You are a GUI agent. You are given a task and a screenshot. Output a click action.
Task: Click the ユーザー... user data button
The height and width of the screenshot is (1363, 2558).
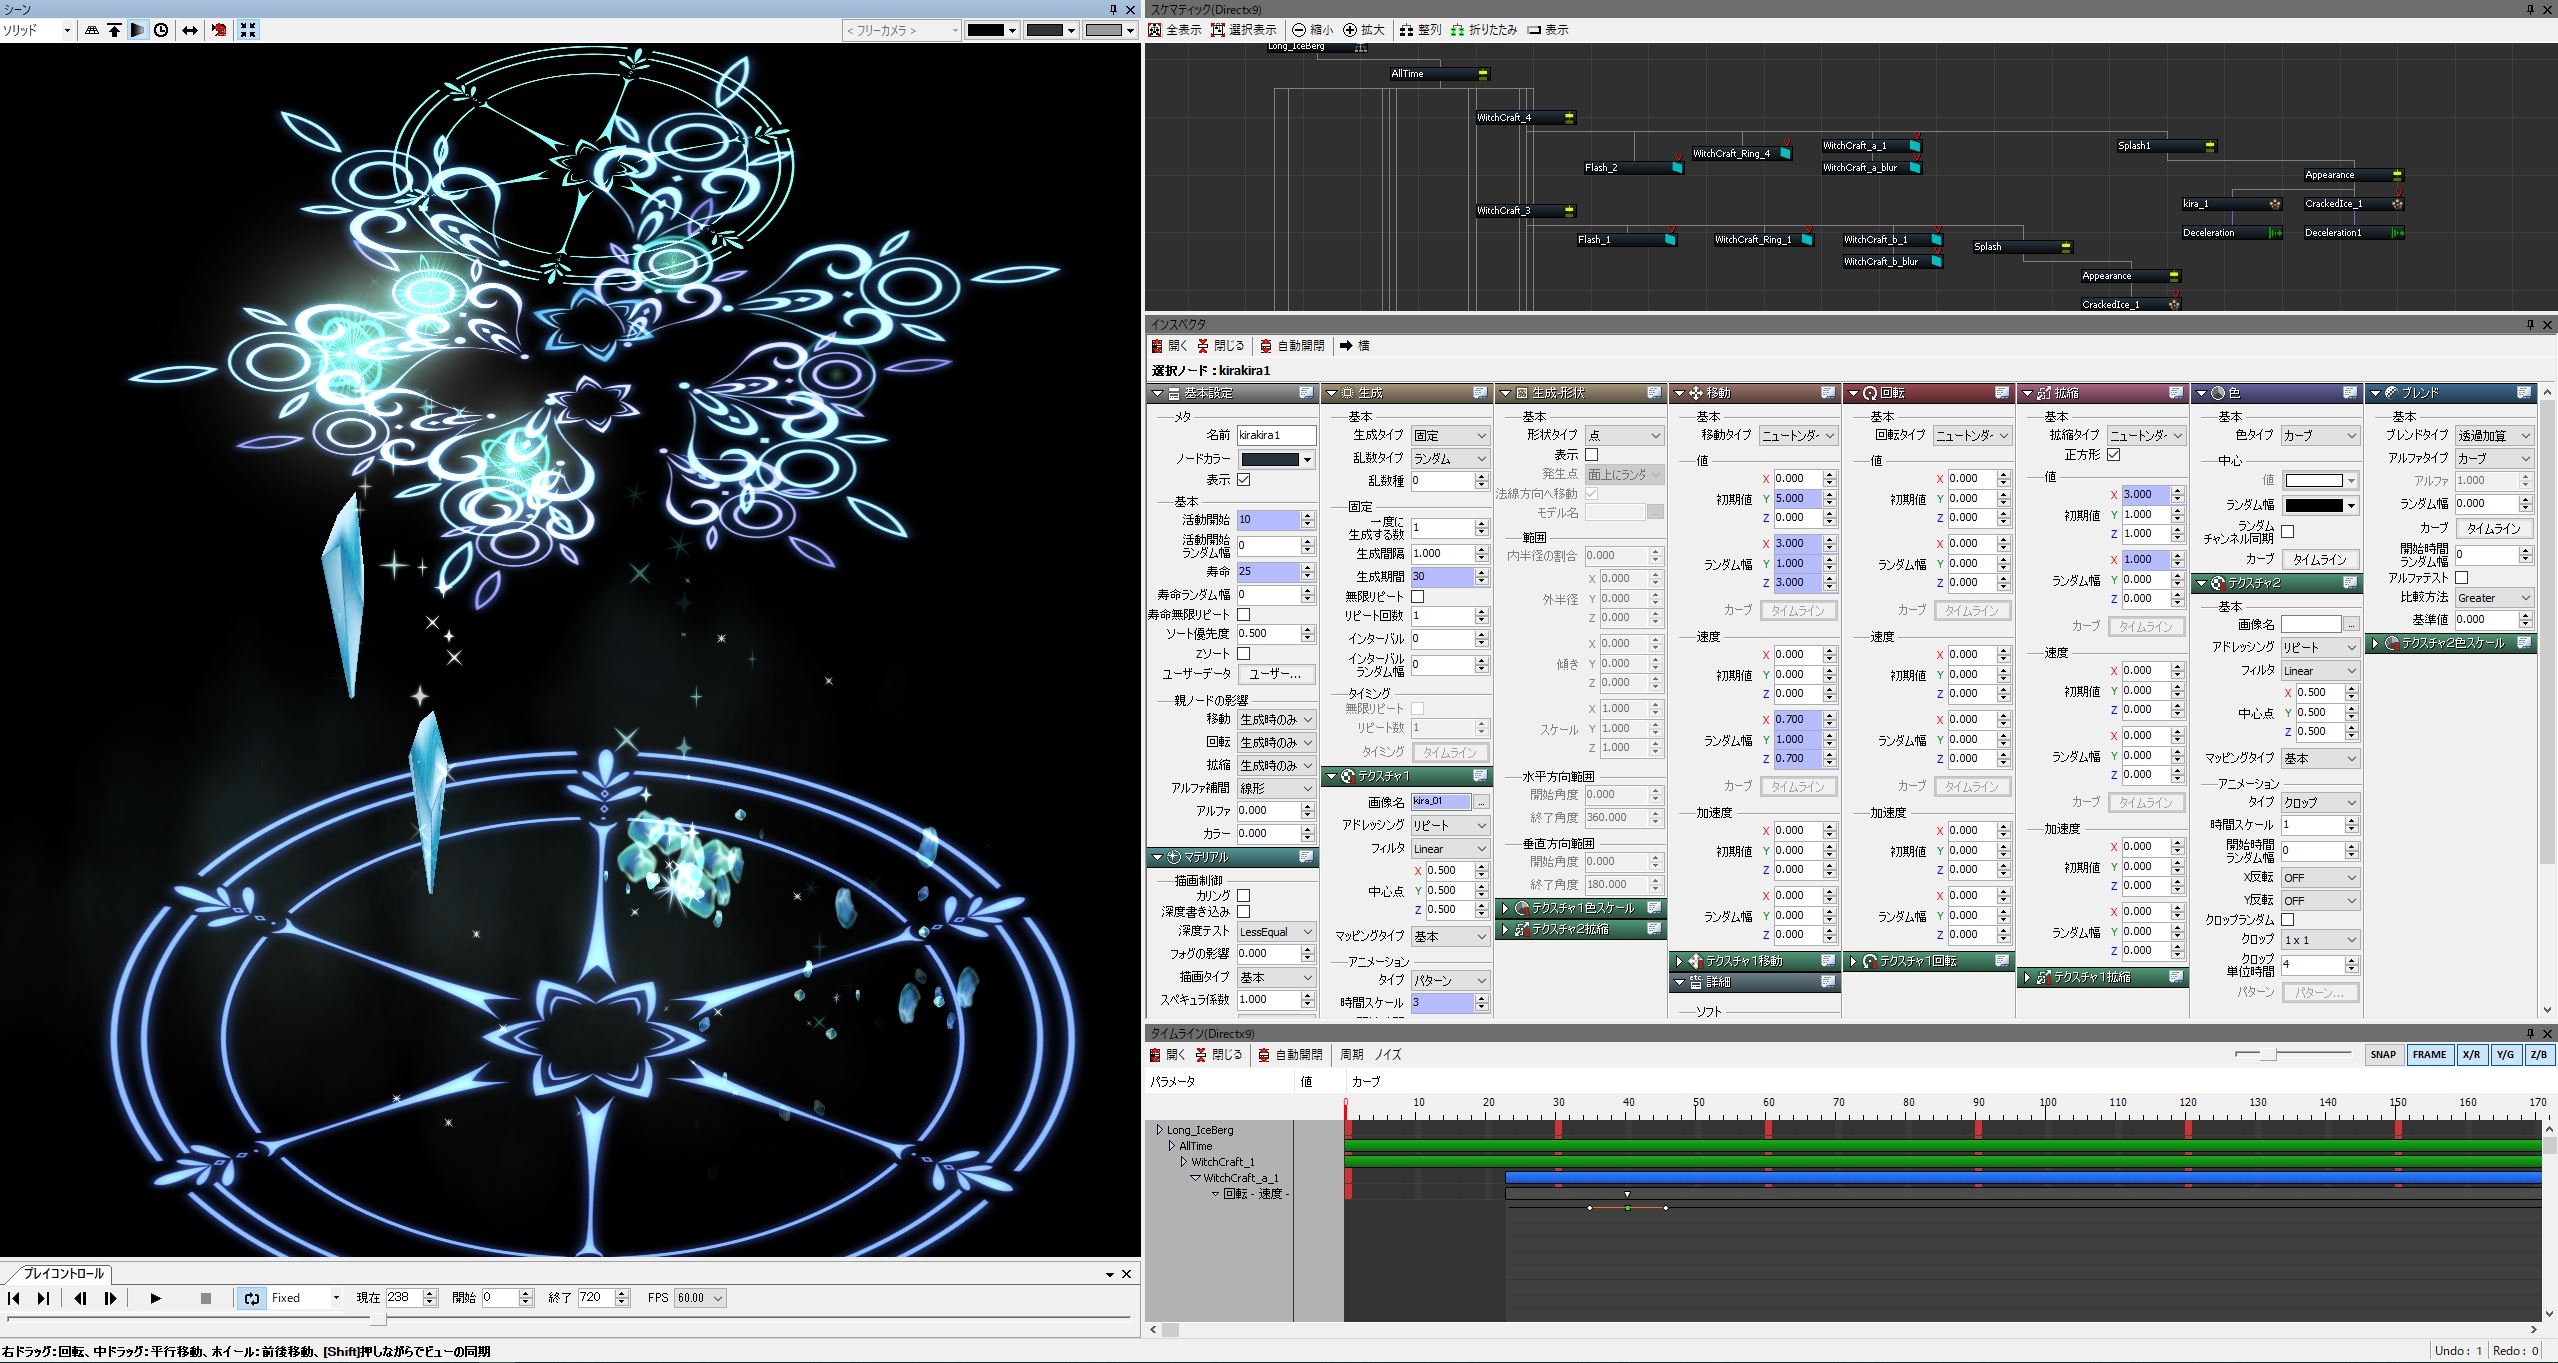tap(1275, 674)
